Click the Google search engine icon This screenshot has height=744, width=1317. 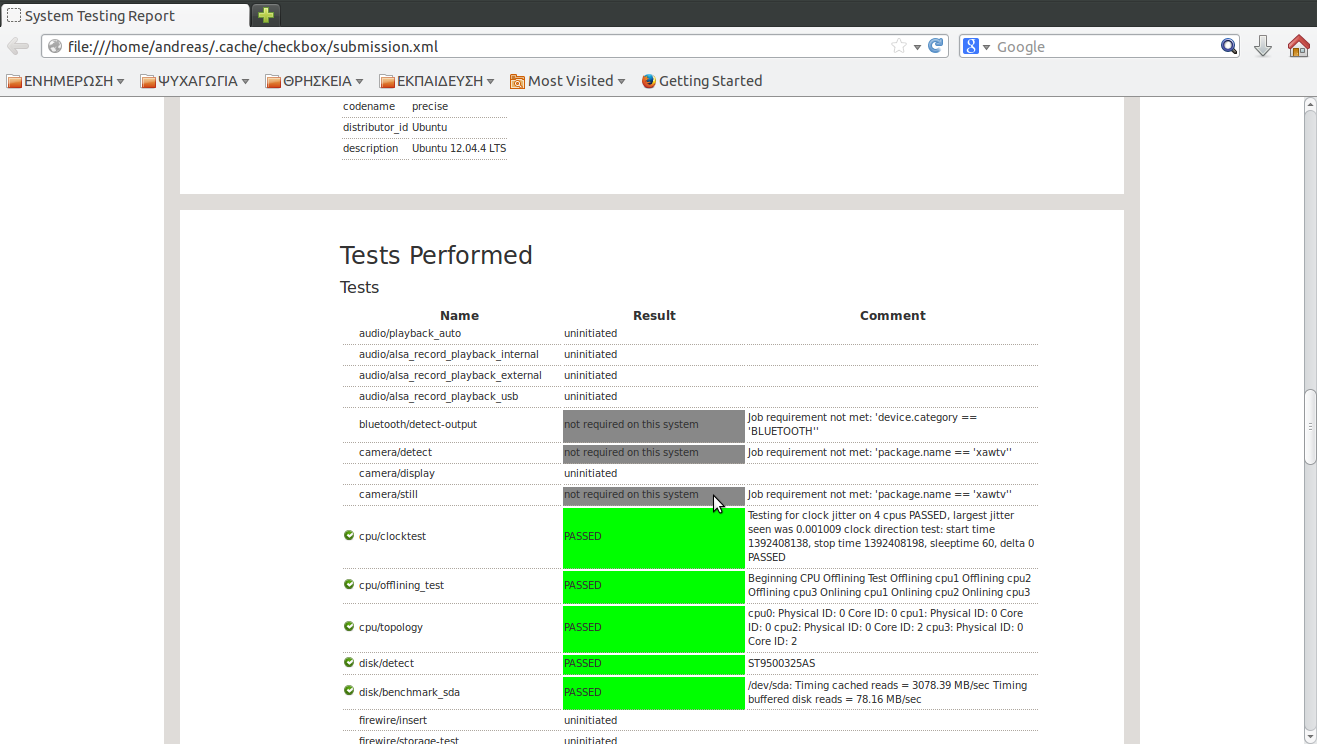[970, 46]
